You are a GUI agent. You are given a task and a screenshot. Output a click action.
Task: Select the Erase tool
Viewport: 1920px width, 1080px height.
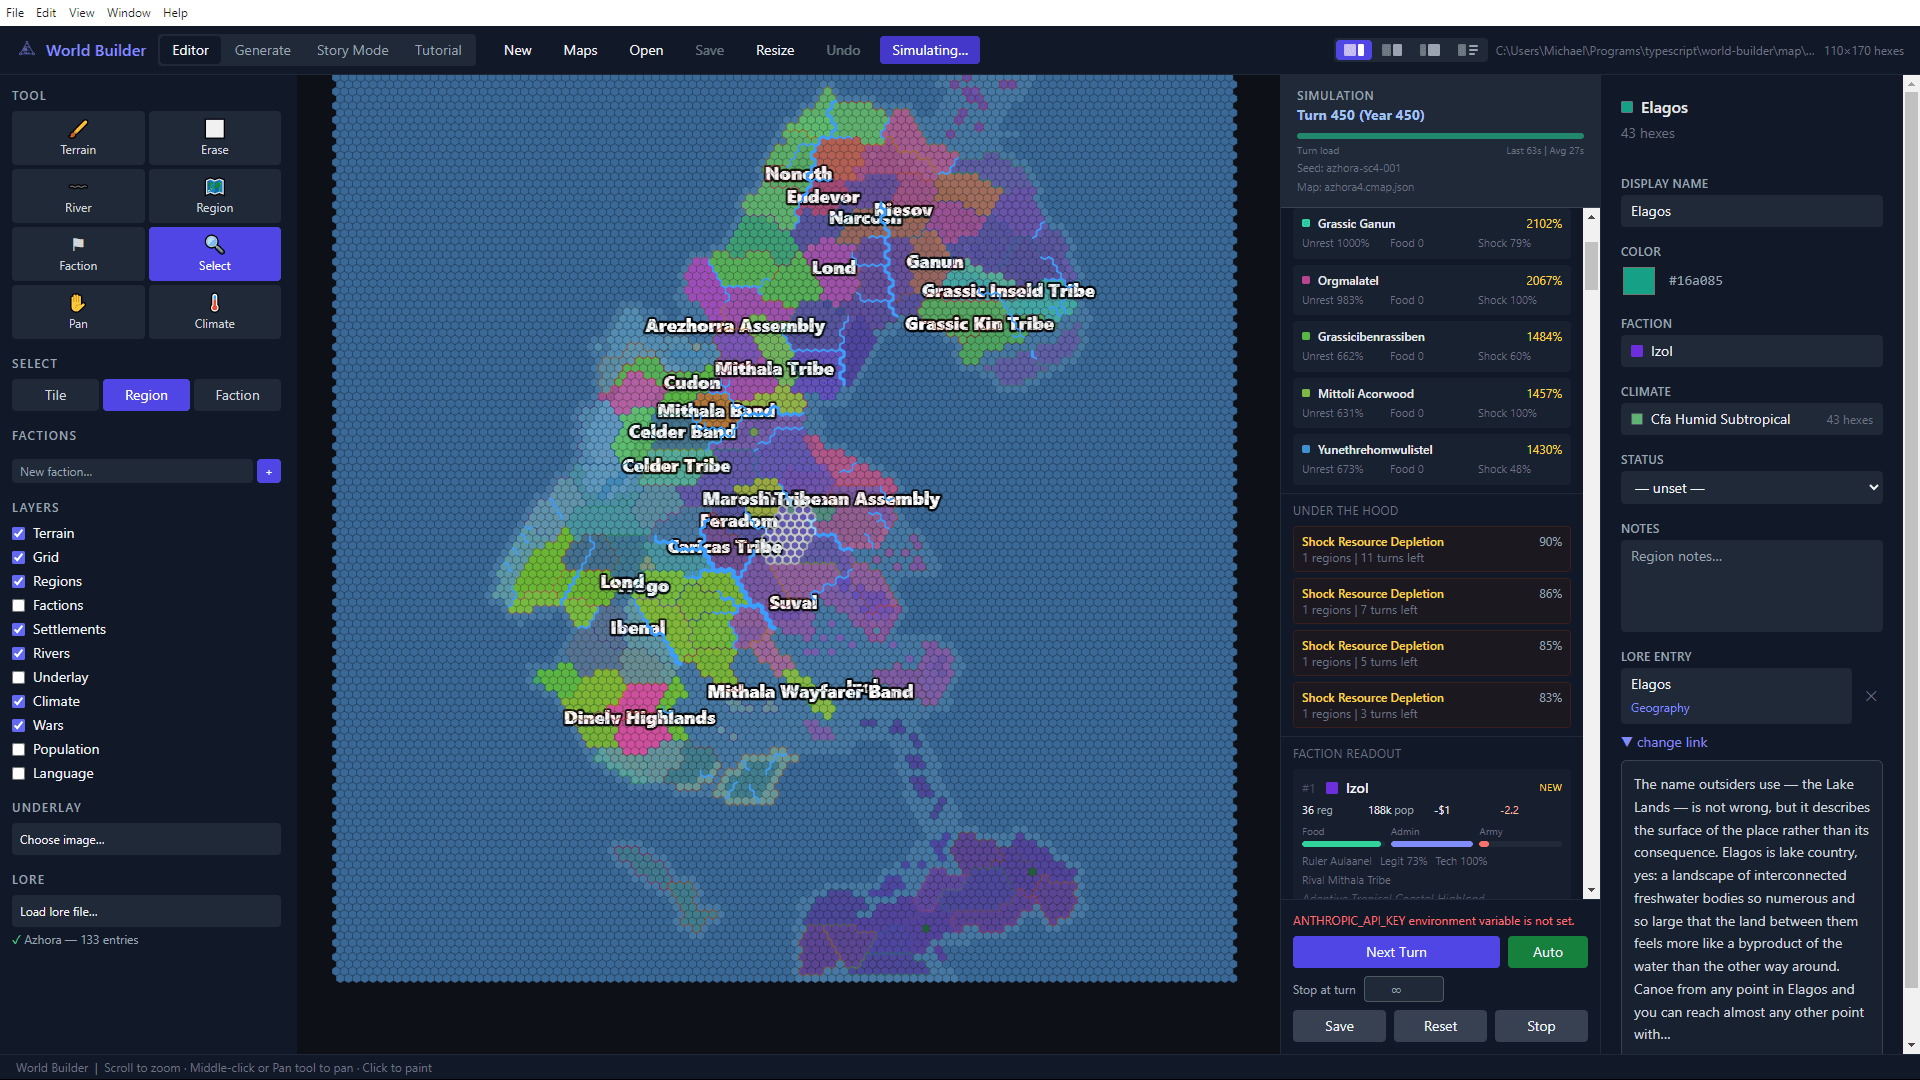pyautogui.click(x=215, y=138)
